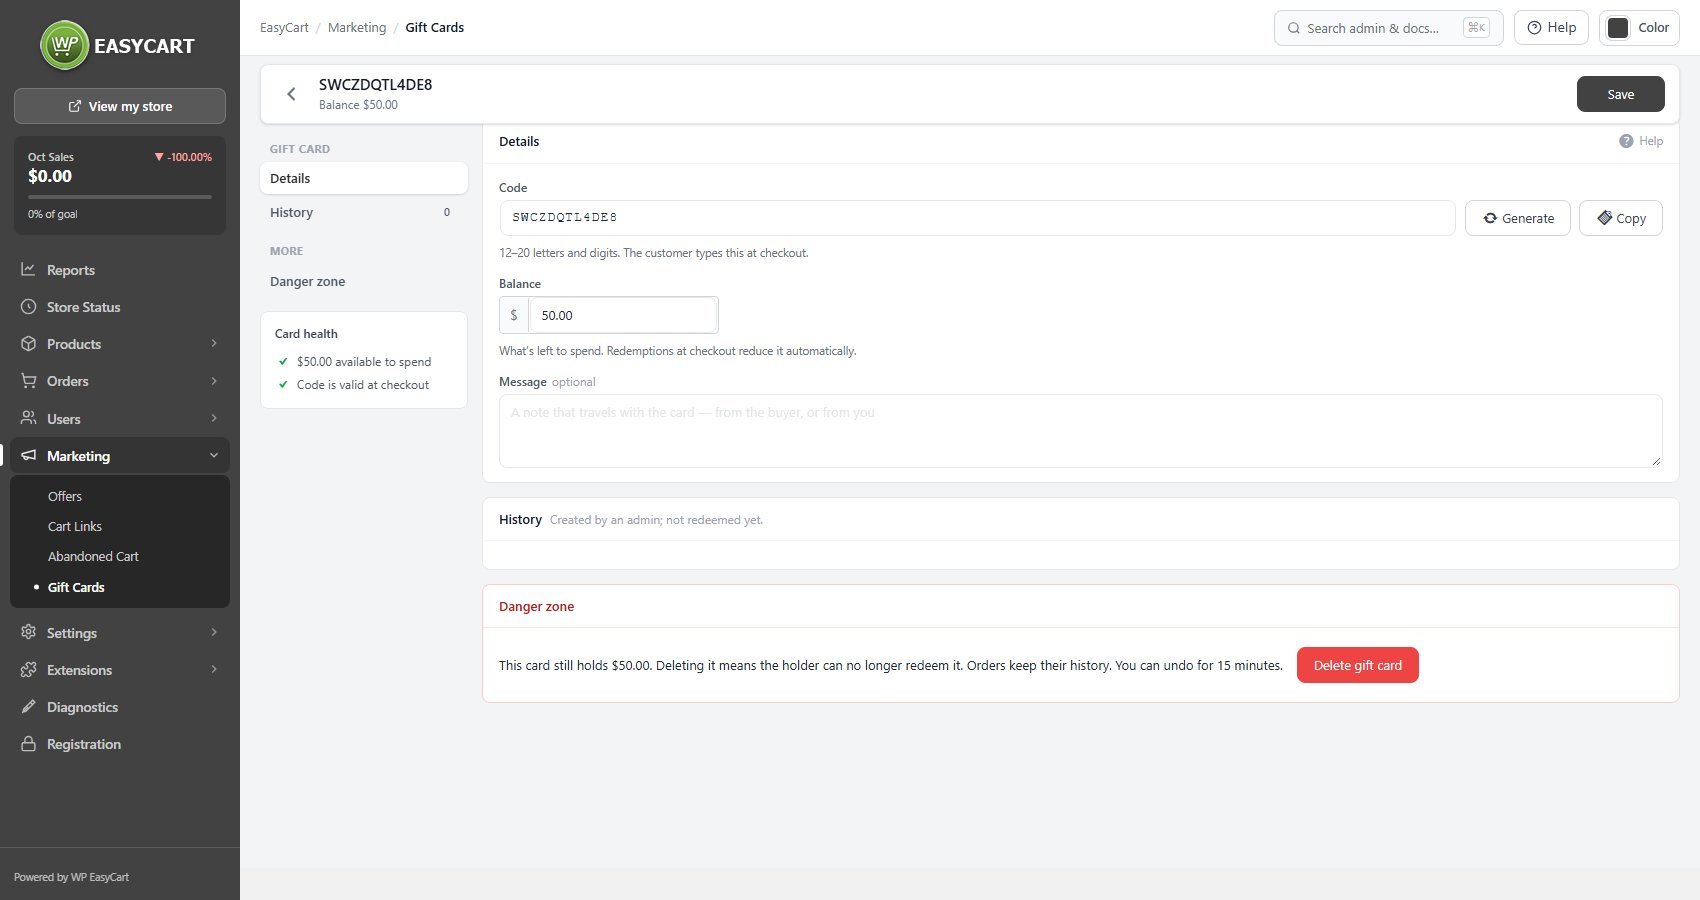Go to EasyCart breadcrumb link

coord(284,27)
